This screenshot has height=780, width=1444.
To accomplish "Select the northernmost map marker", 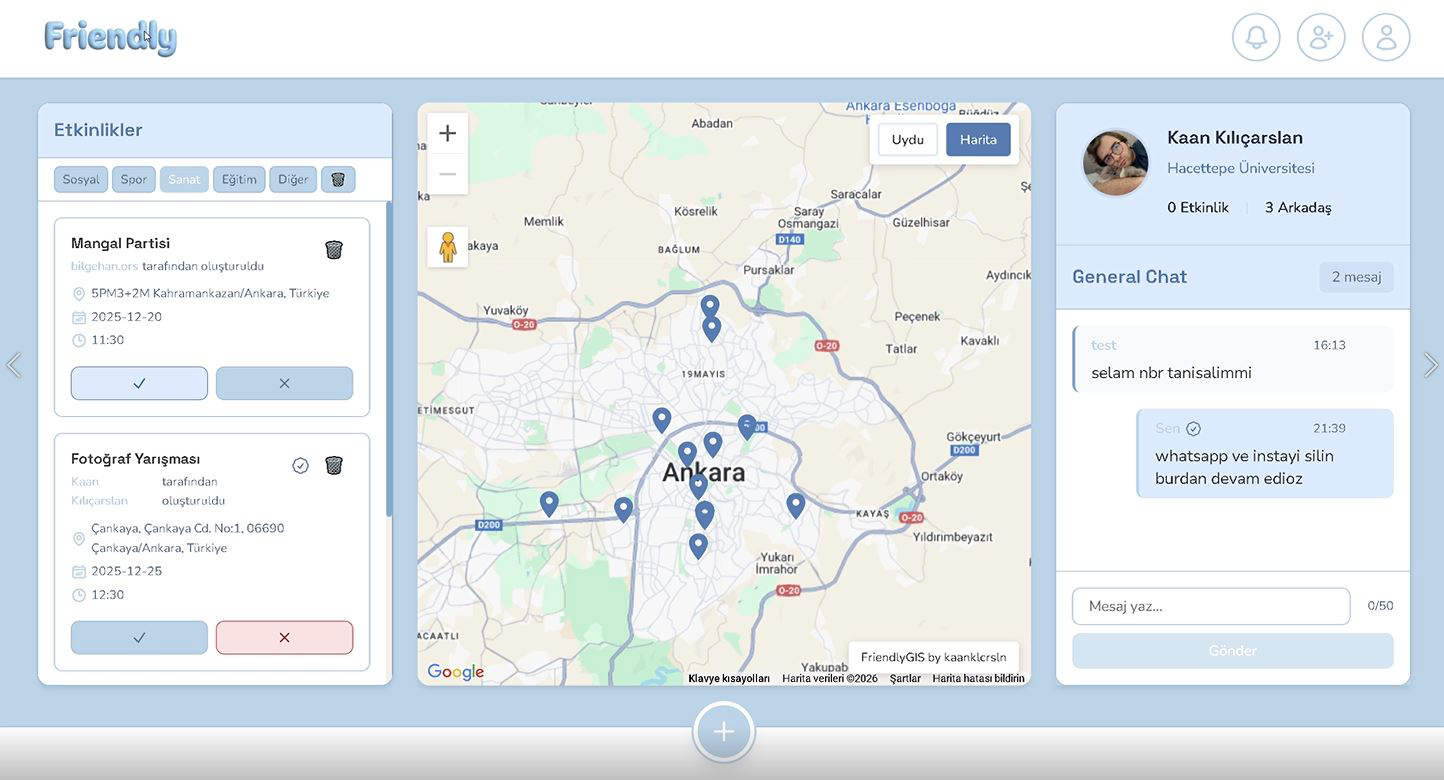I will click(x=710, y=306).
